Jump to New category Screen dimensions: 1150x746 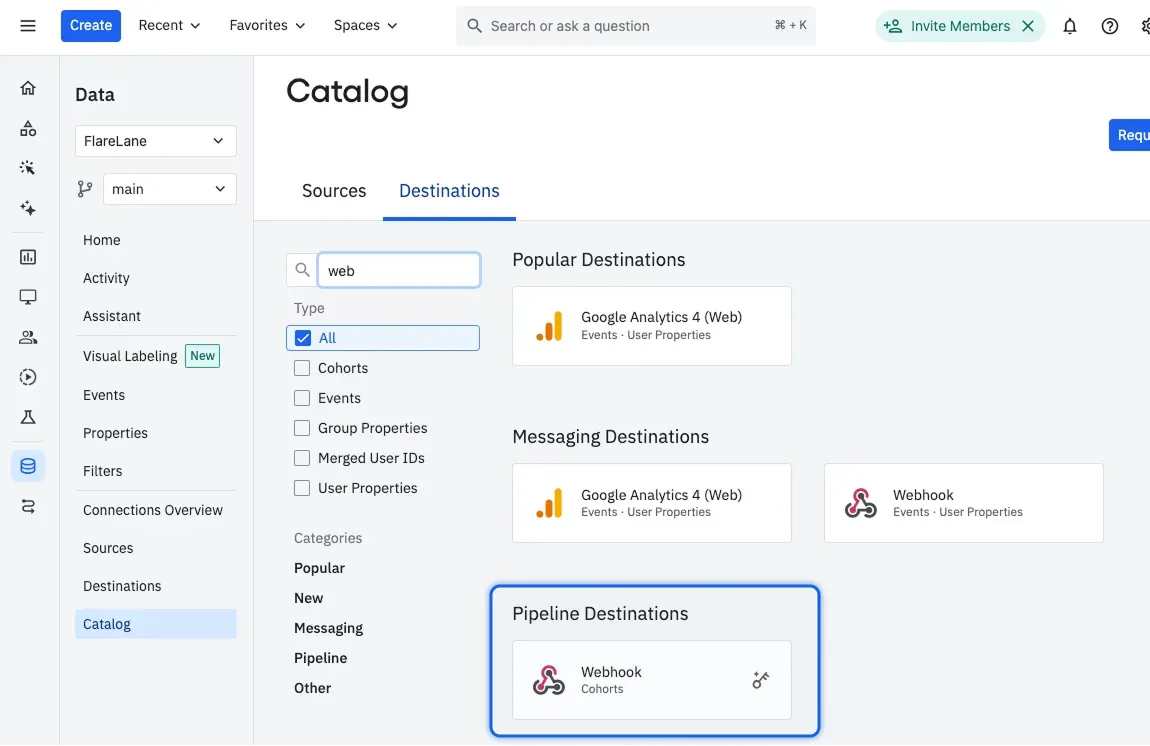(309, 599)
